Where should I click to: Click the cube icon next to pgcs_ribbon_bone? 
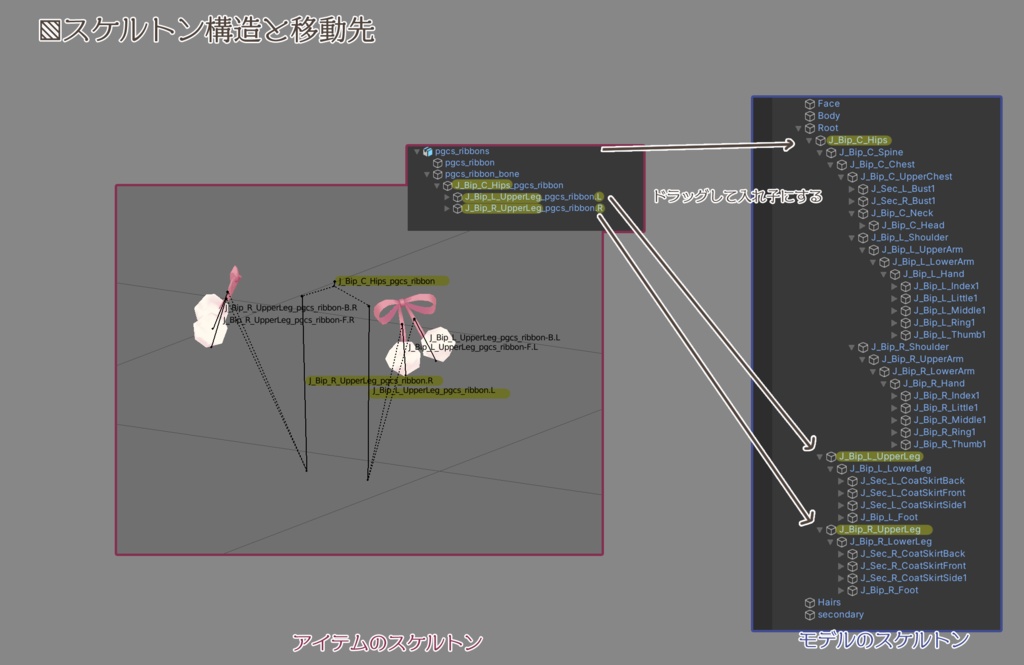click(438, 174)
